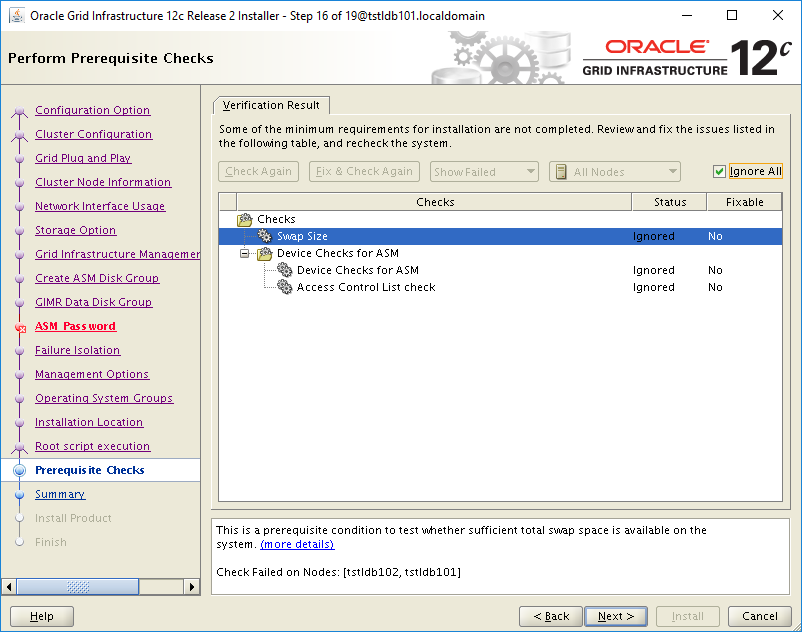This screenshot has height=632, width=802.
Task: Click the Help button
Action: pos(41,616)
